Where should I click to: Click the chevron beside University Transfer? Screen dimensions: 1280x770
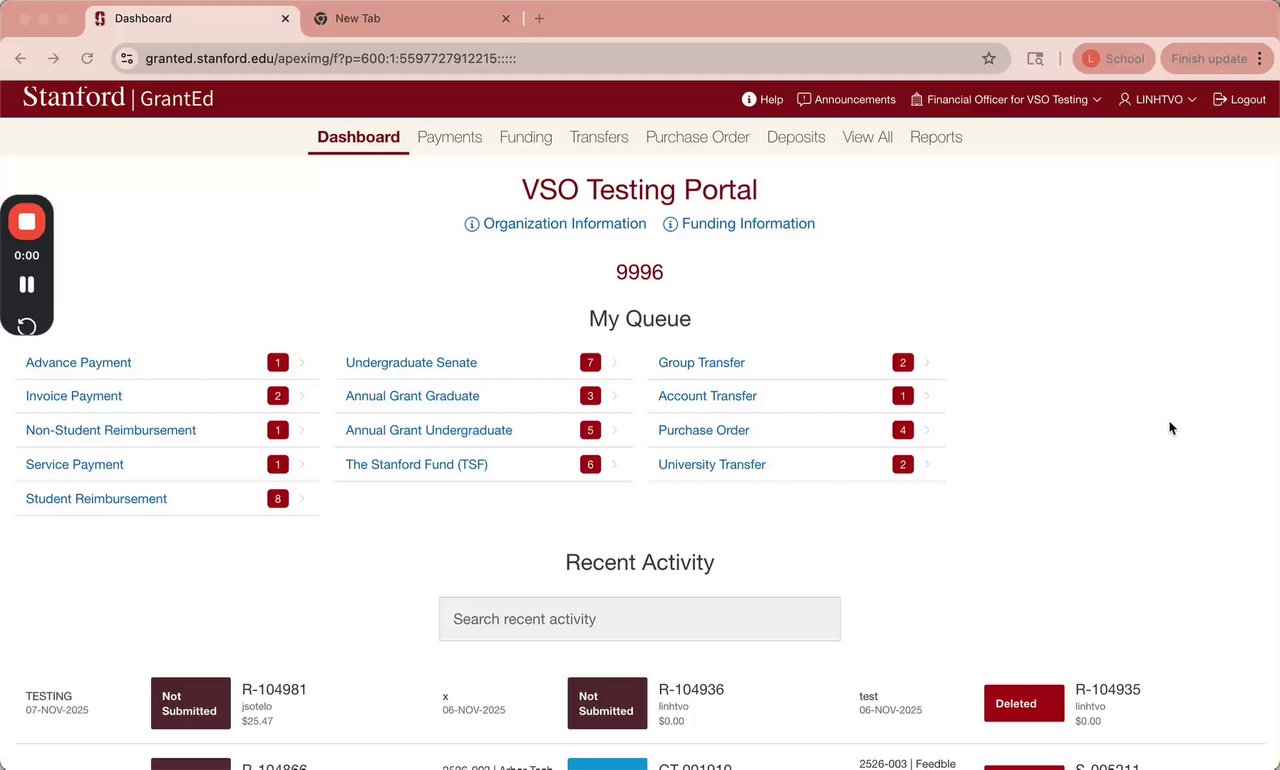tap(926, 464)
